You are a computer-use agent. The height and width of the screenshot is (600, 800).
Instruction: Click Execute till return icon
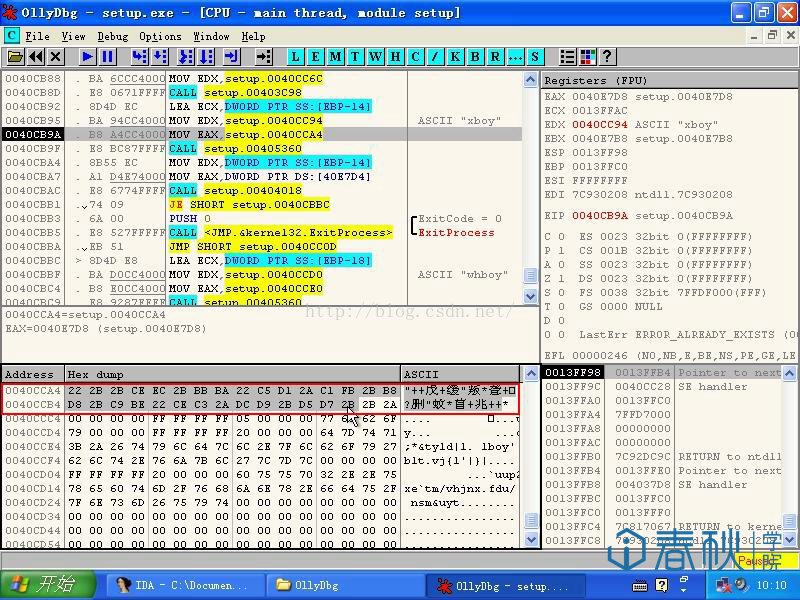coord(232,57)
